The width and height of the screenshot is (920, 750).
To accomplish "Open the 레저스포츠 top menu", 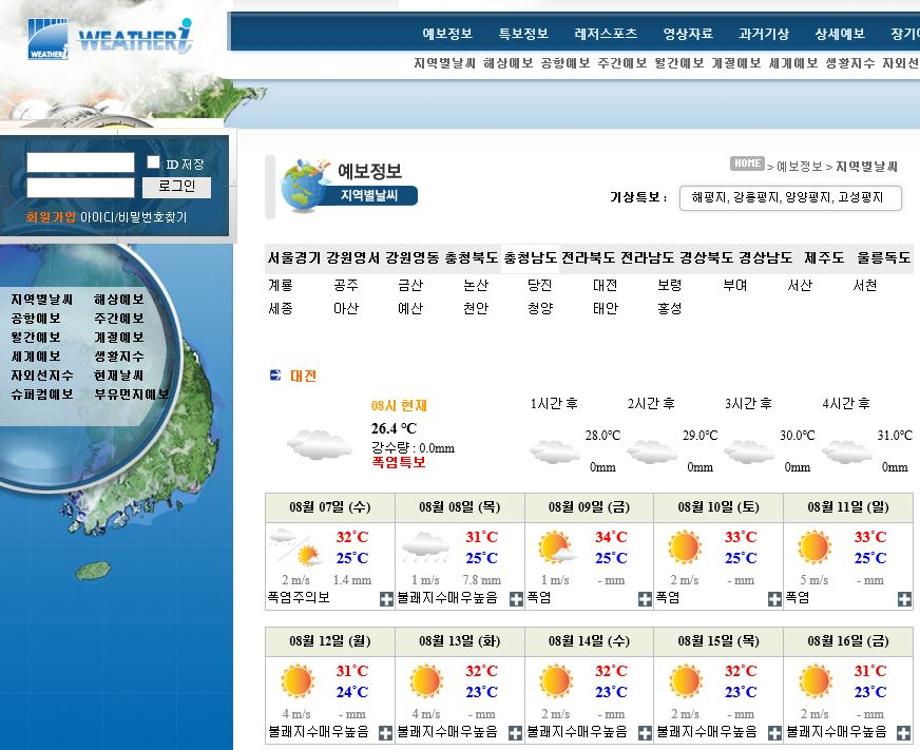I will point(606,33).
